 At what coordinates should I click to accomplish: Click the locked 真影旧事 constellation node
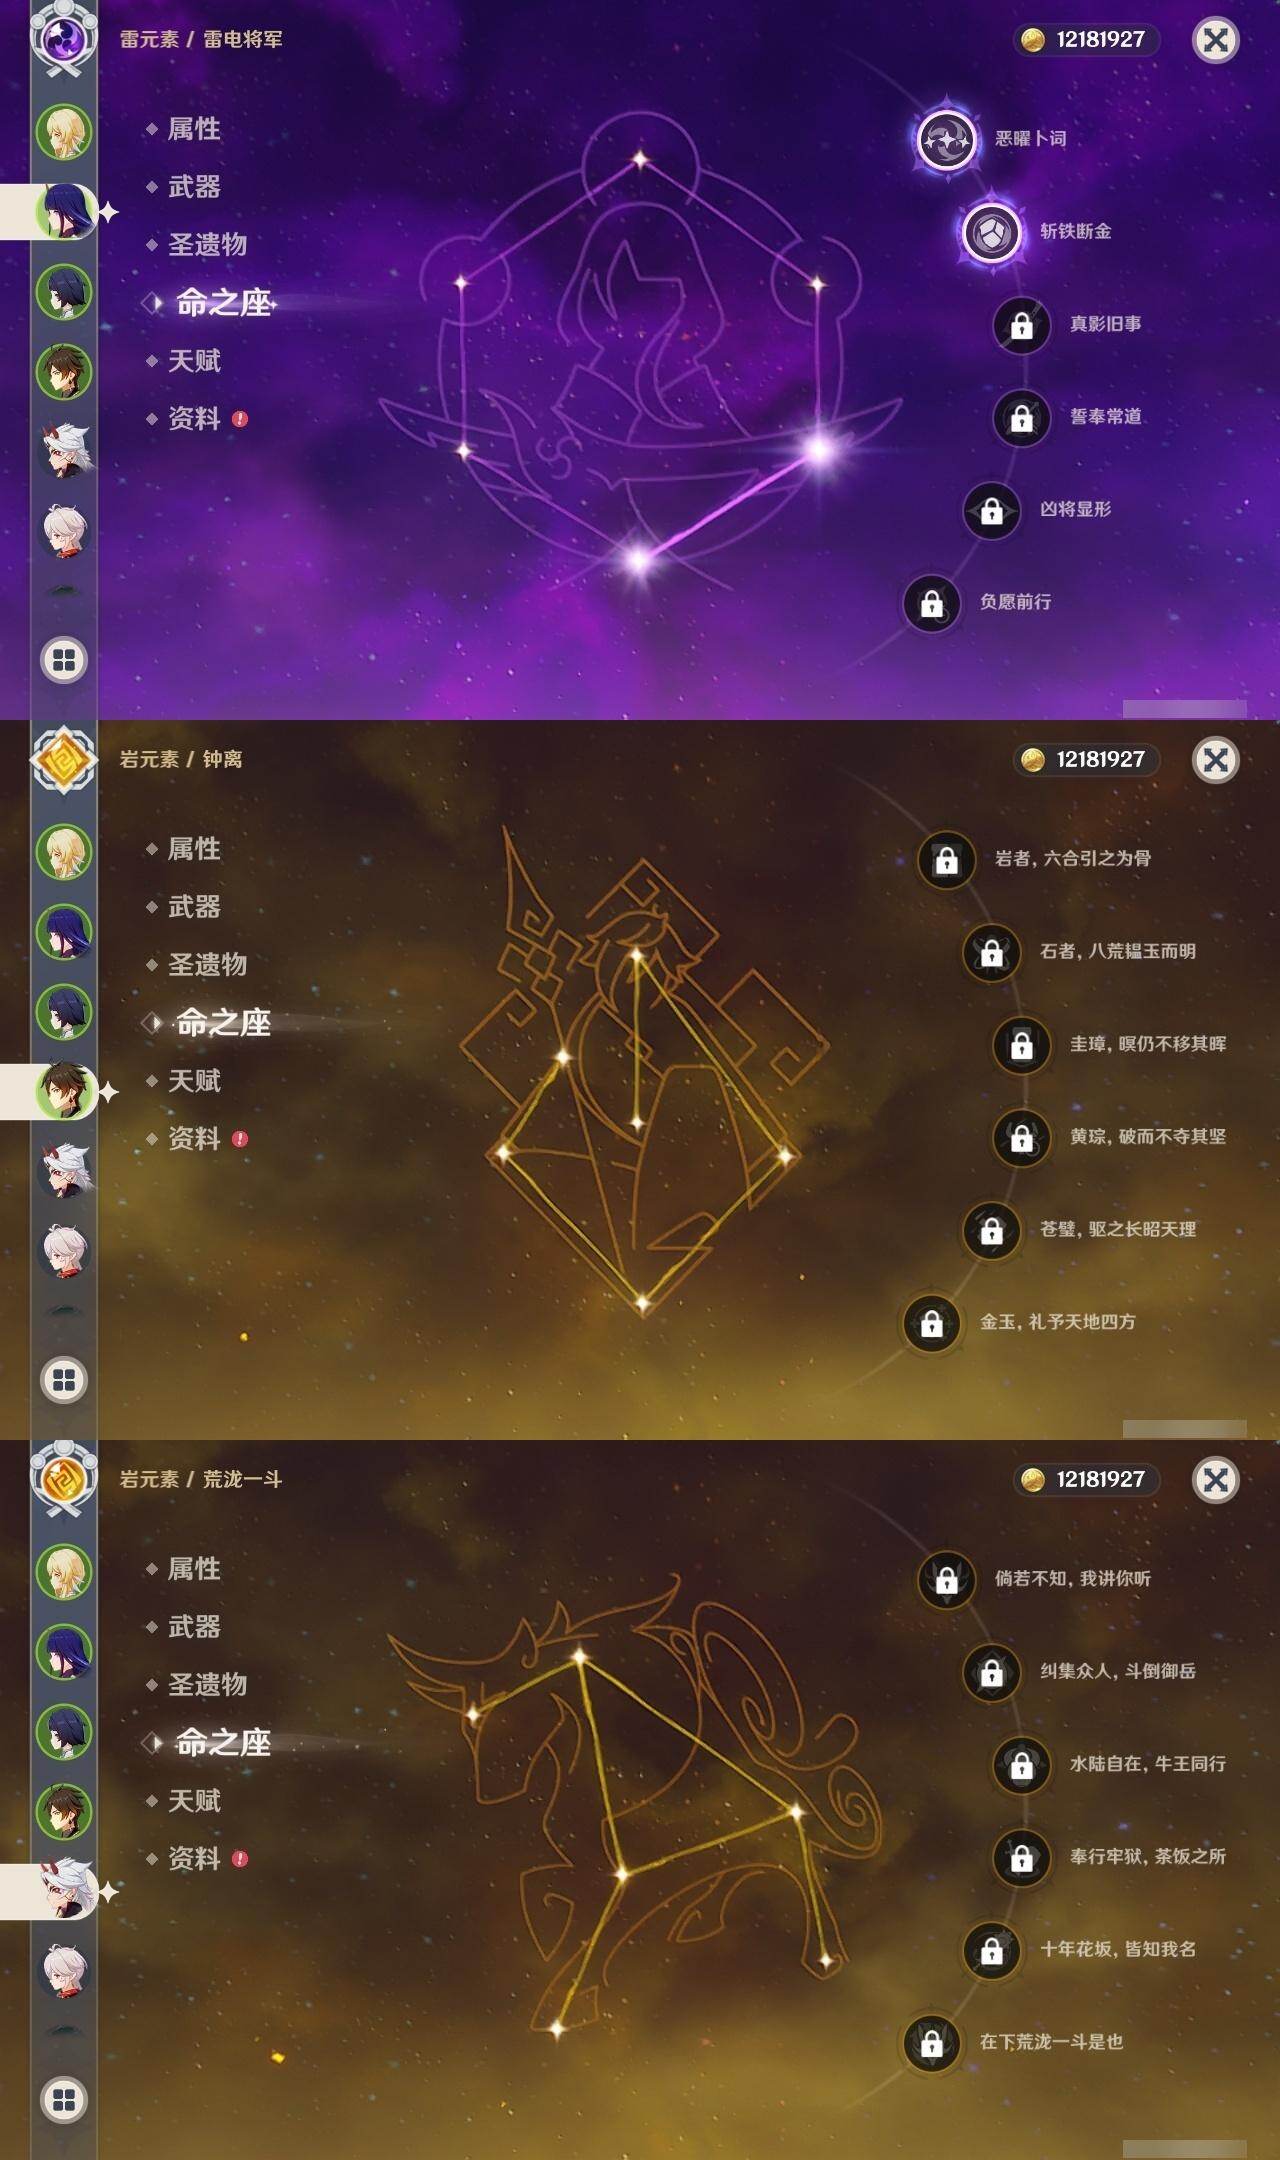pos(1021,325)
